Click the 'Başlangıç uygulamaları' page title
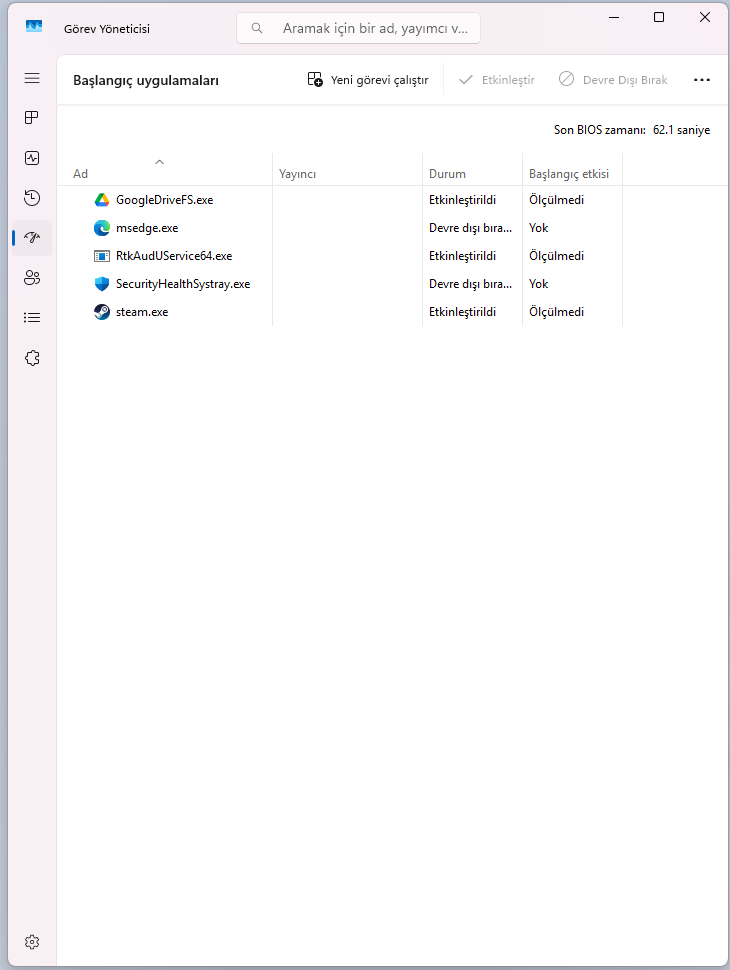The image size is (730, 970). coord(146,80)
